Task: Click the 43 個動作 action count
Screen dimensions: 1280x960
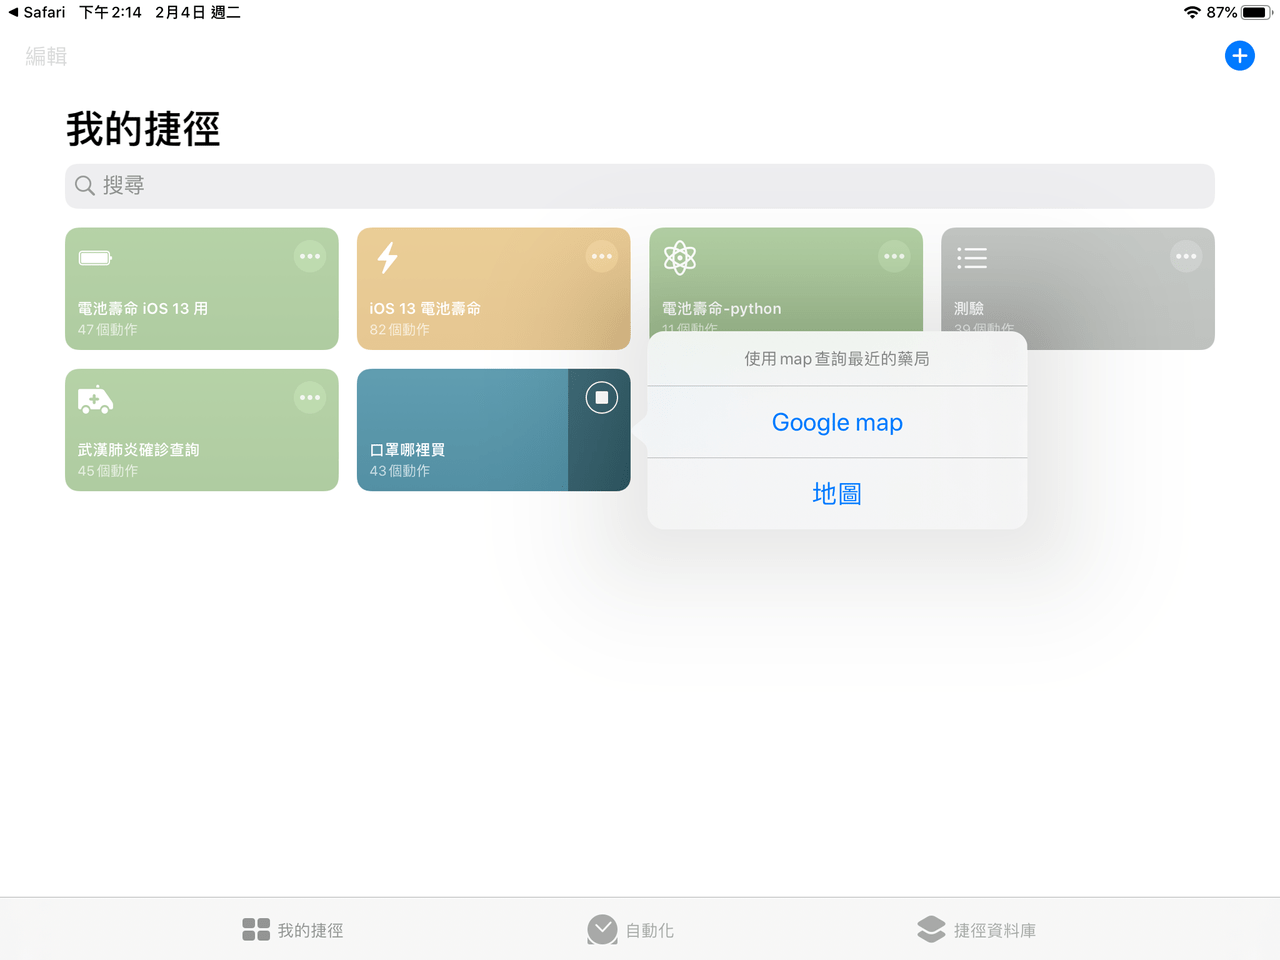Action: pyautogui.click(x=400, y=471)
